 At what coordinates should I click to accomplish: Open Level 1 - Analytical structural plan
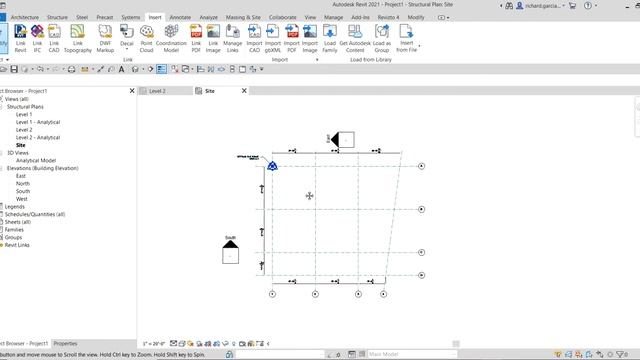click(x=38, y=122)
